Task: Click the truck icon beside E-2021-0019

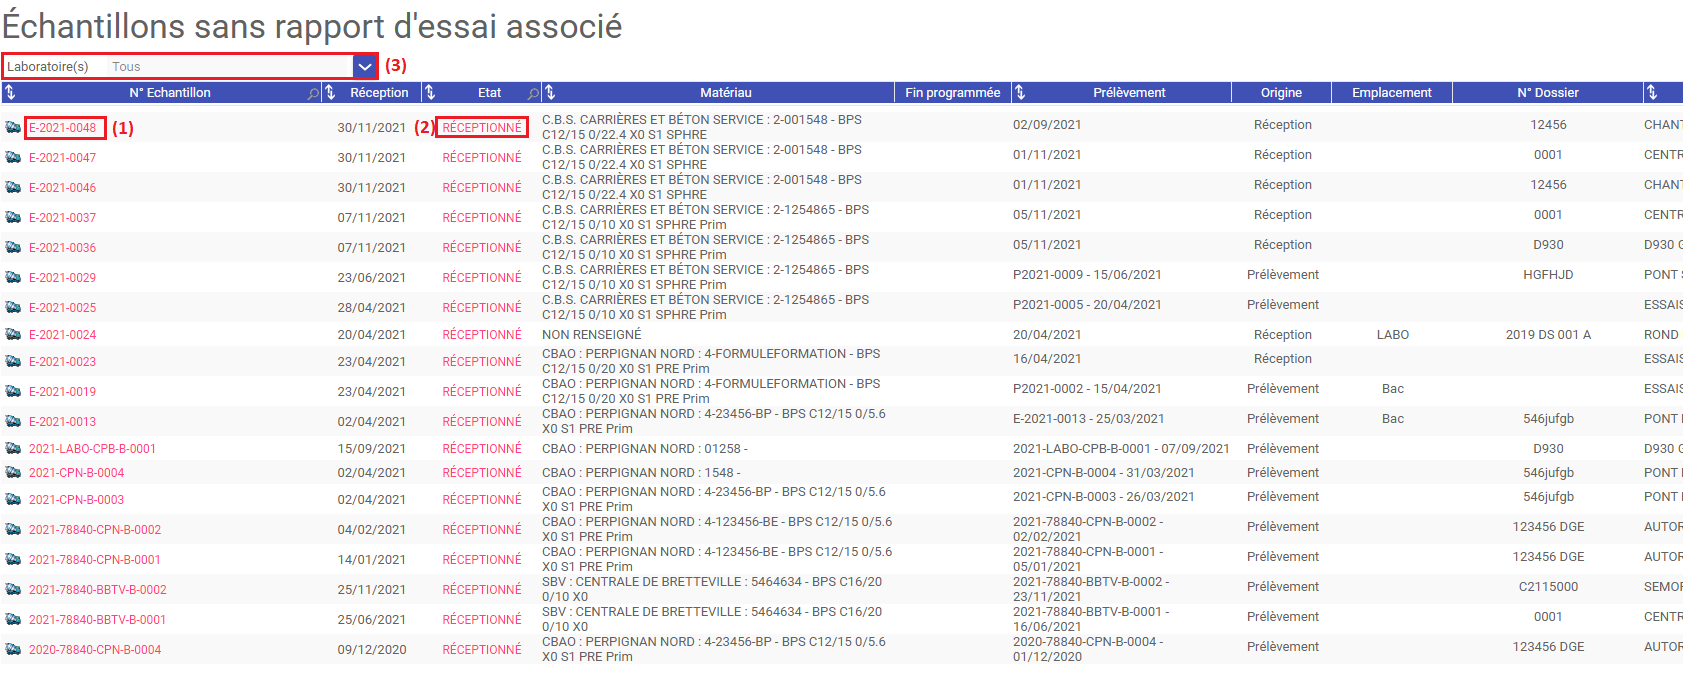Action: (x=13, y=391)
